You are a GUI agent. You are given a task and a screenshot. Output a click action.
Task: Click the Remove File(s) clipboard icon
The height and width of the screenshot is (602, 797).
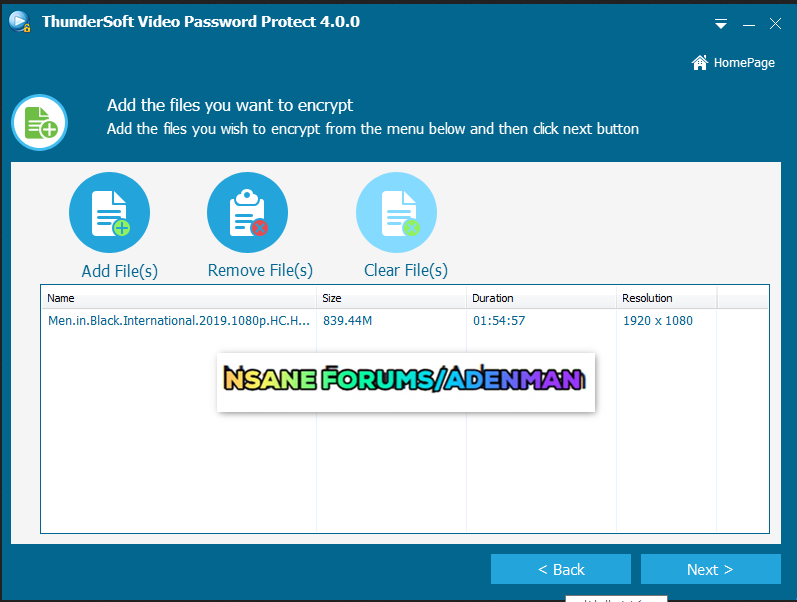pos(248,213)
